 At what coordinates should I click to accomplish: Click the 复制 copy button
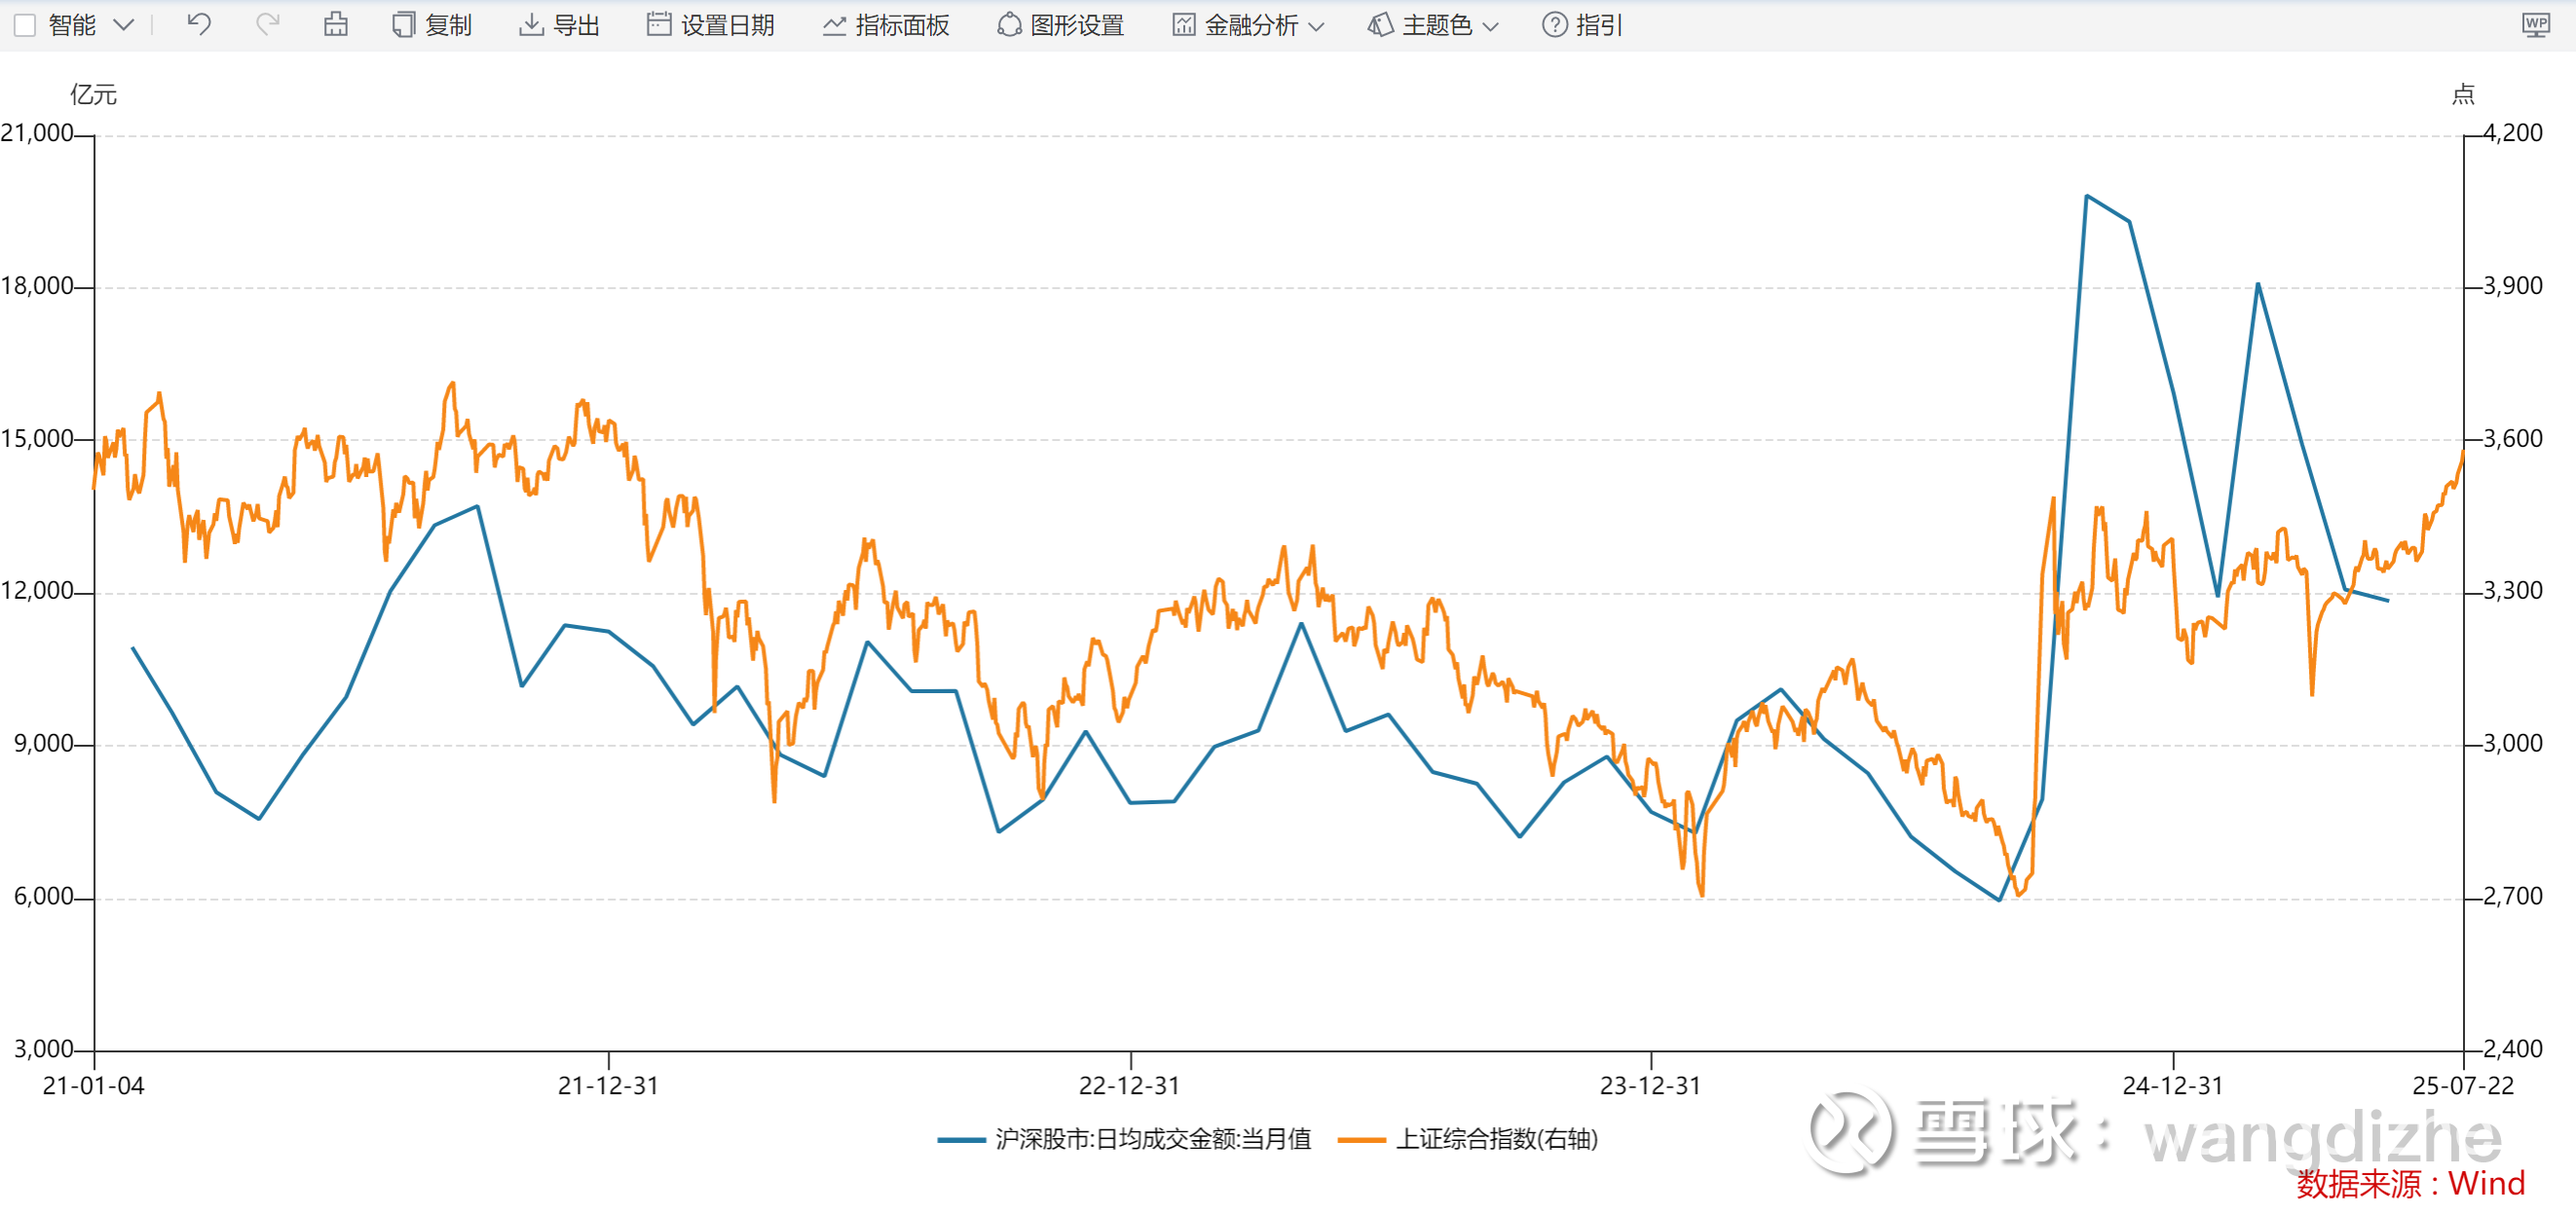(432, 25)
